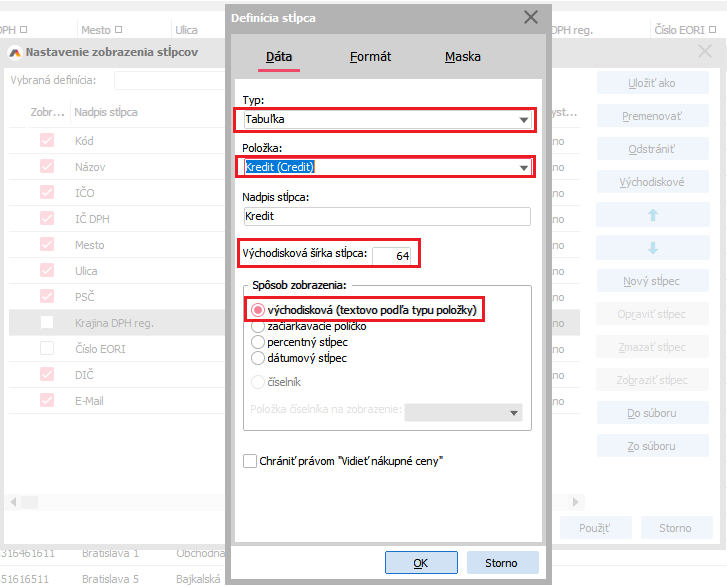Switch to the Formát tab

pos(370,57)
